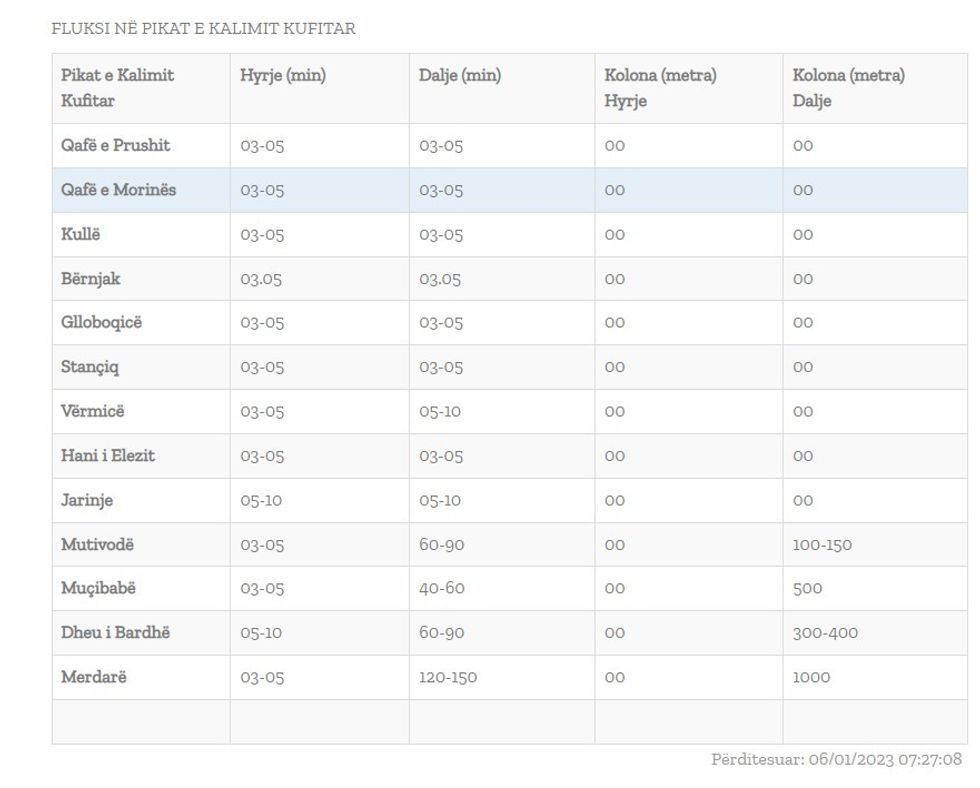This screenshot has height=788, width=980.
Task: Click the Jarinje crossing name
Action: click(x=87, y=500)
